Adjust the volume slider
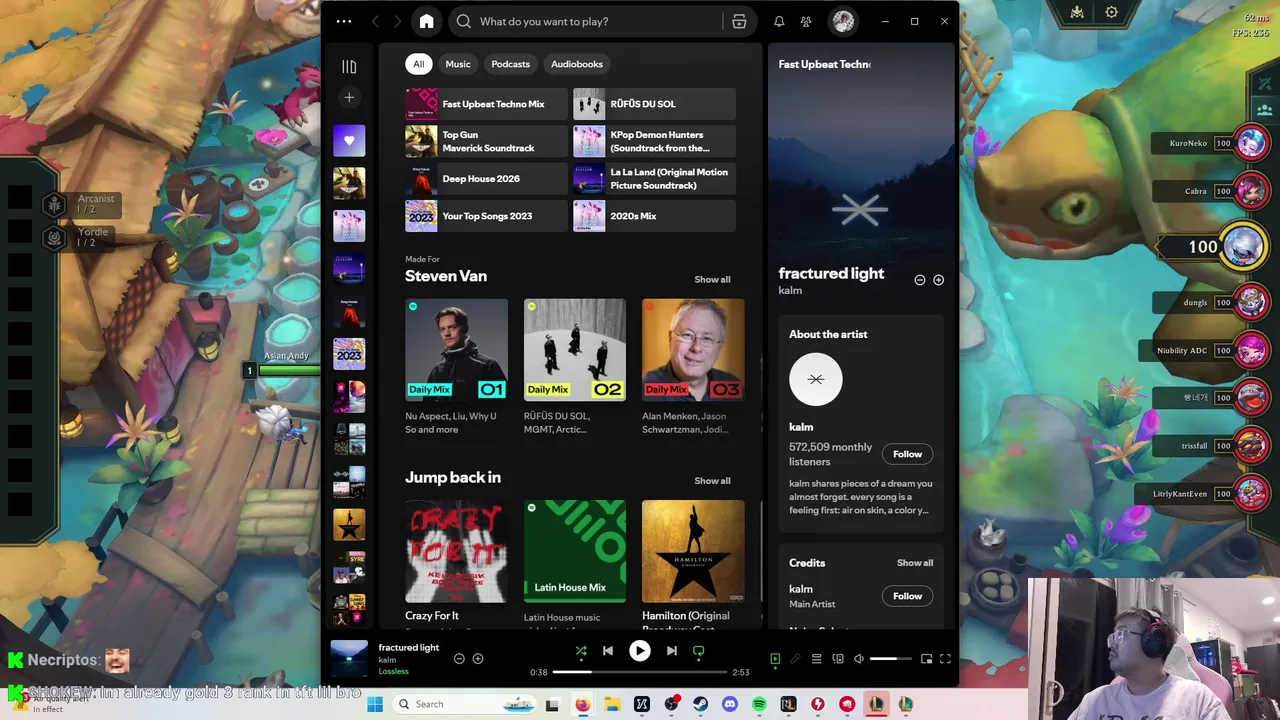 (890, 659)
